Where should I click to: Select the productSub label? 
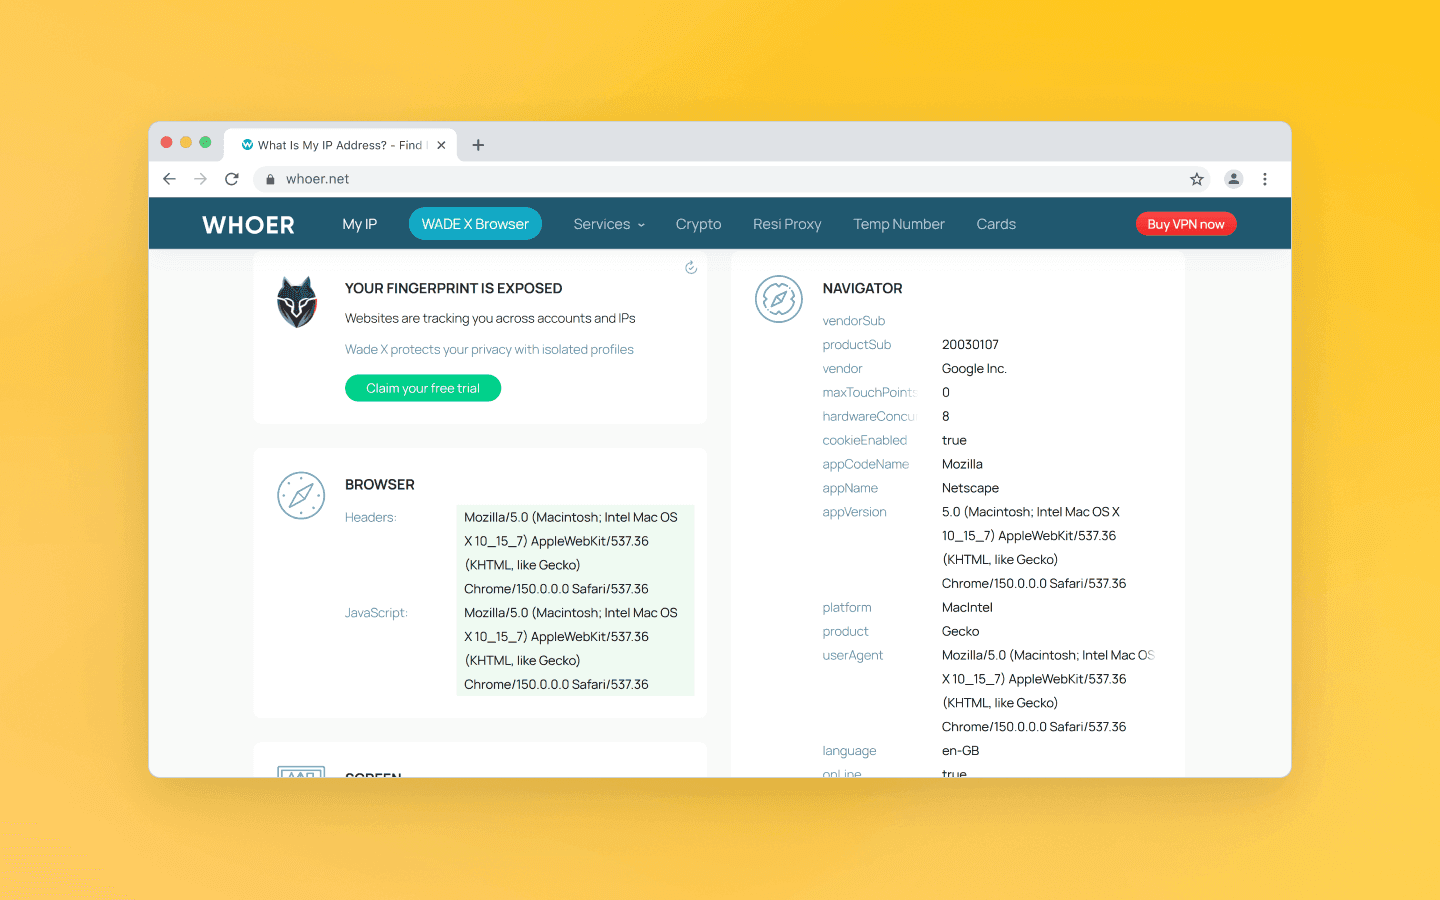pyautogui.click(x=857, y=345)
